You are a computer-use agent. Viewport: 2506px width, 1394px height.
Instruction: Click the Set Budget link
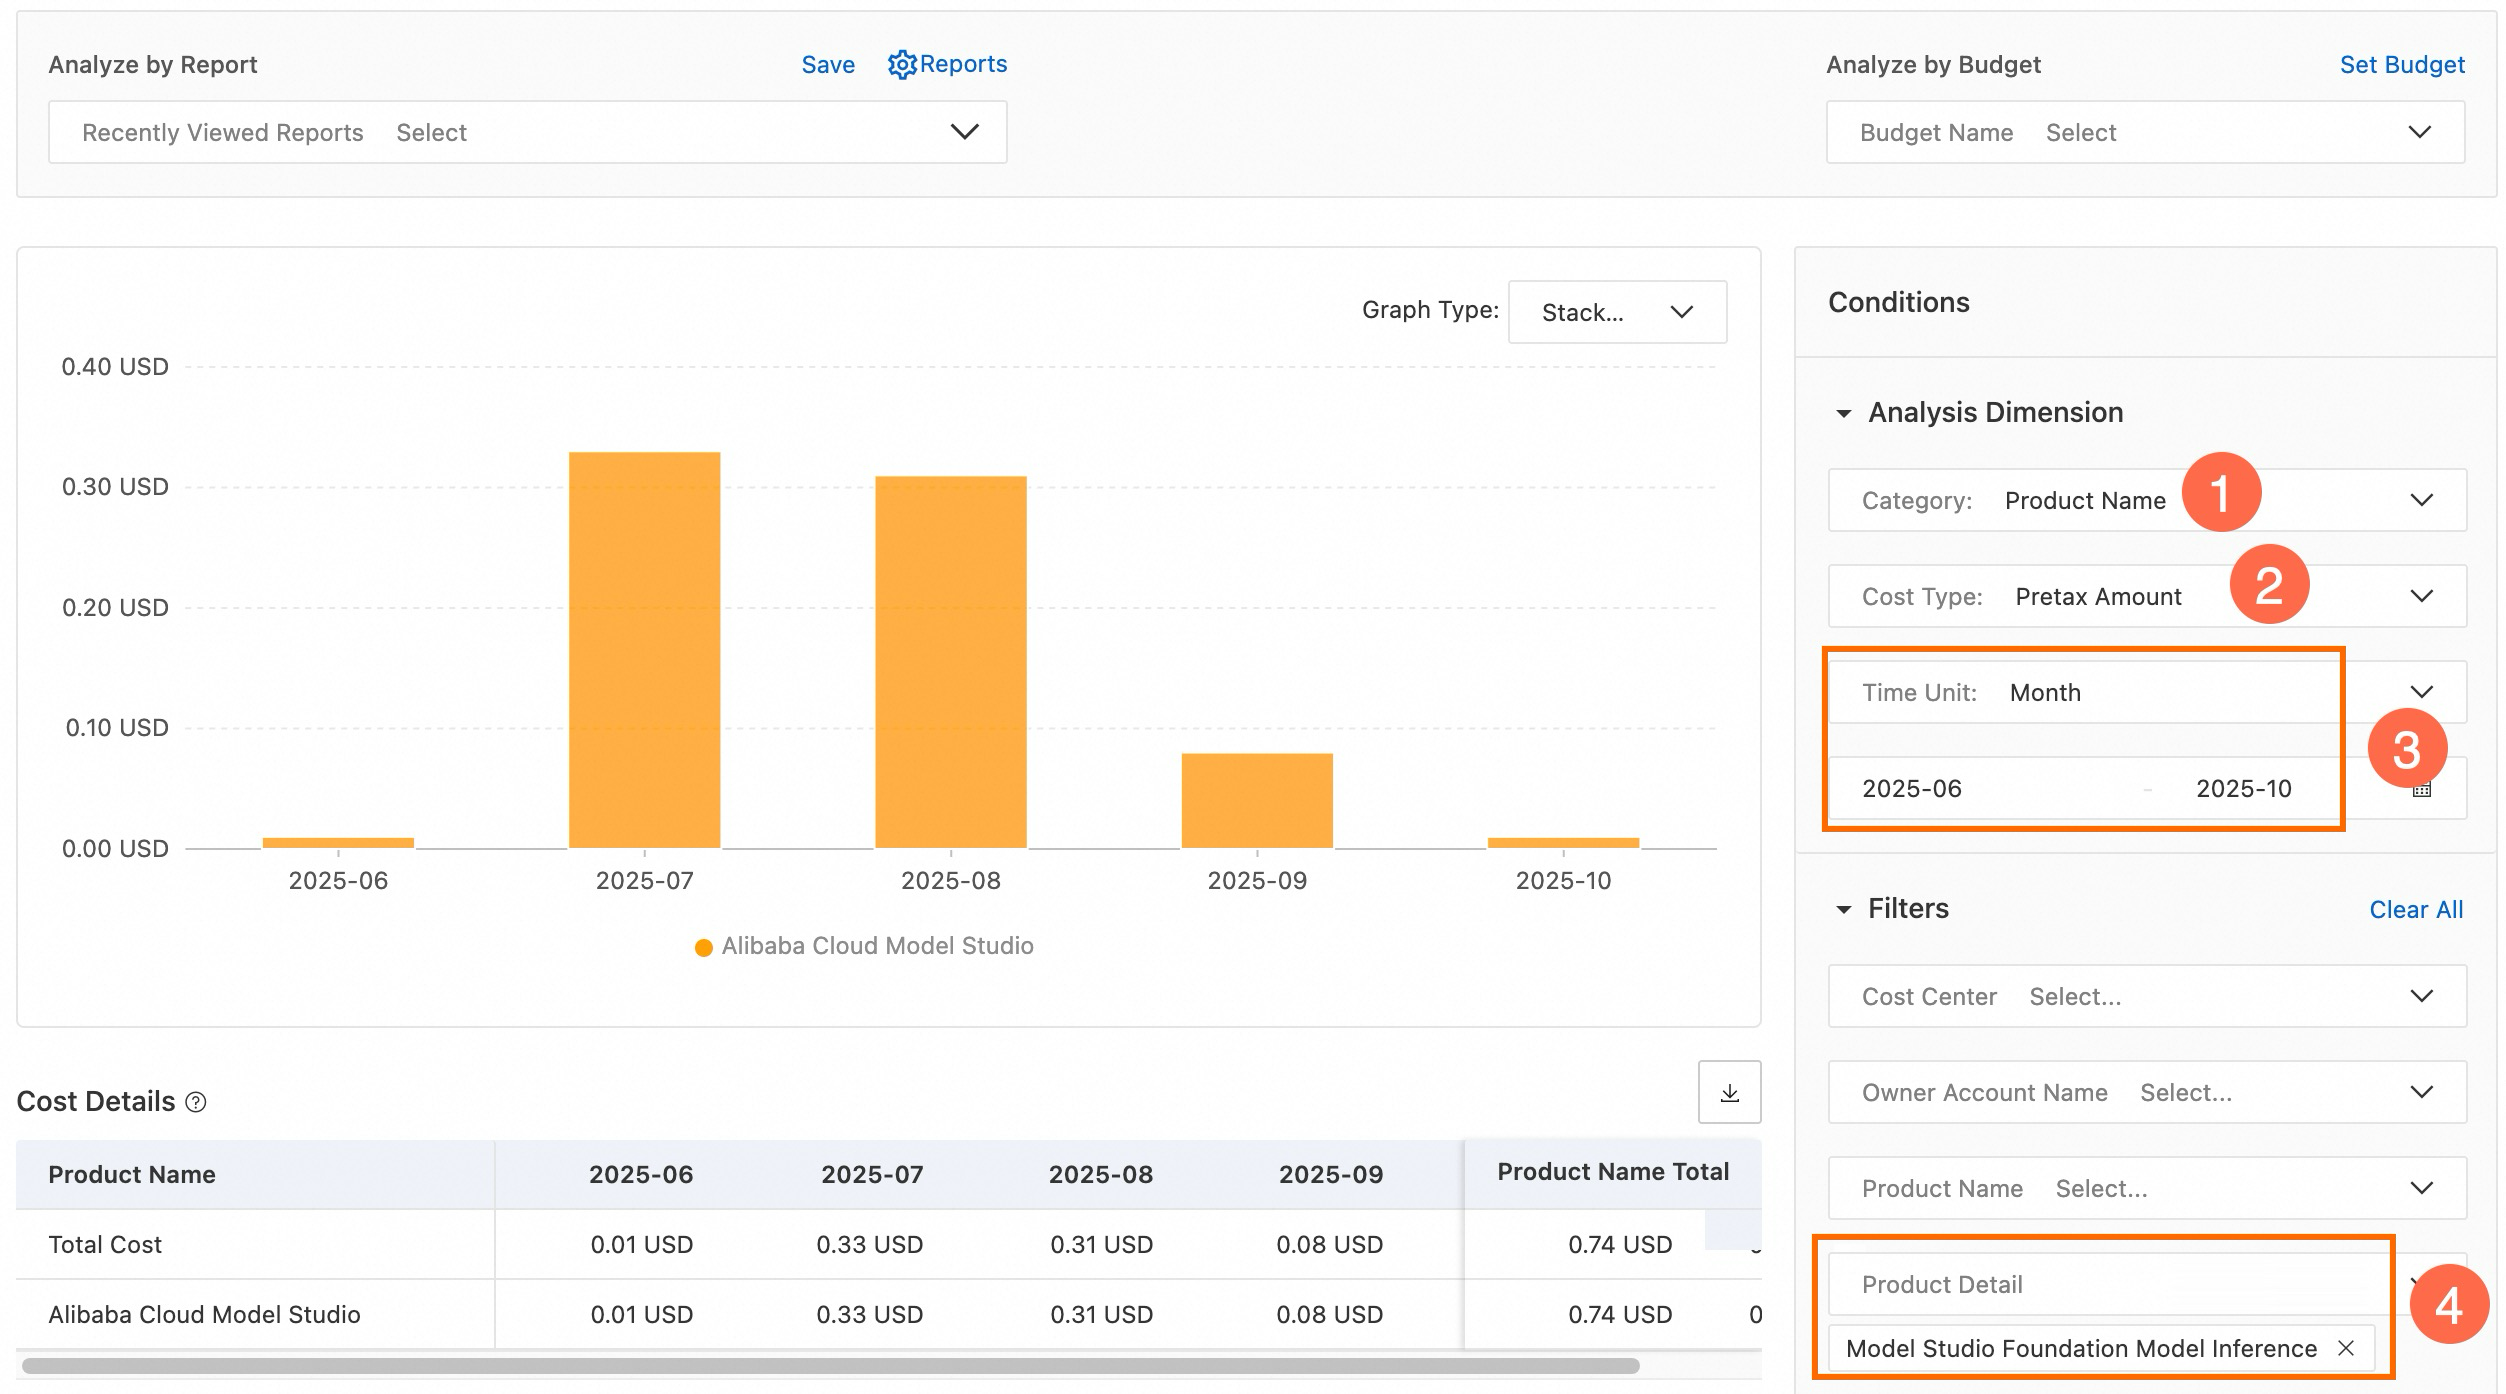point(2401,65)
